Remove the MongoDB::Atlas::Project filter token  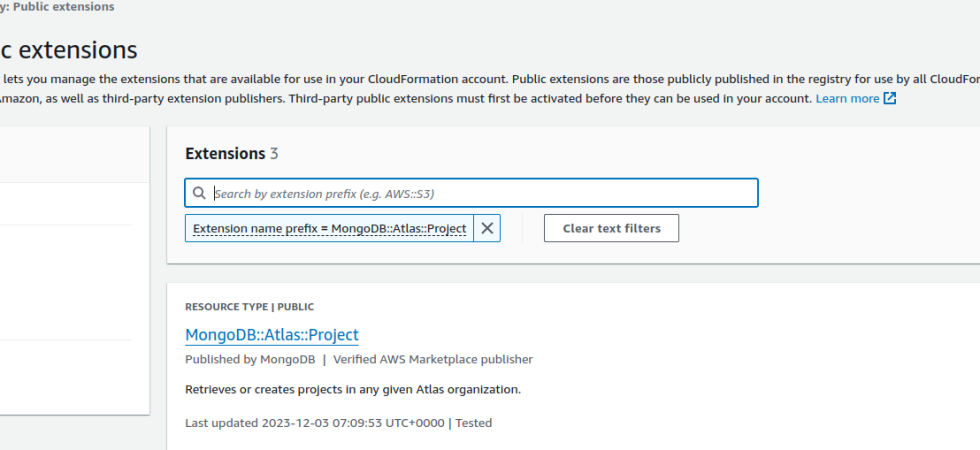(487, 228)
